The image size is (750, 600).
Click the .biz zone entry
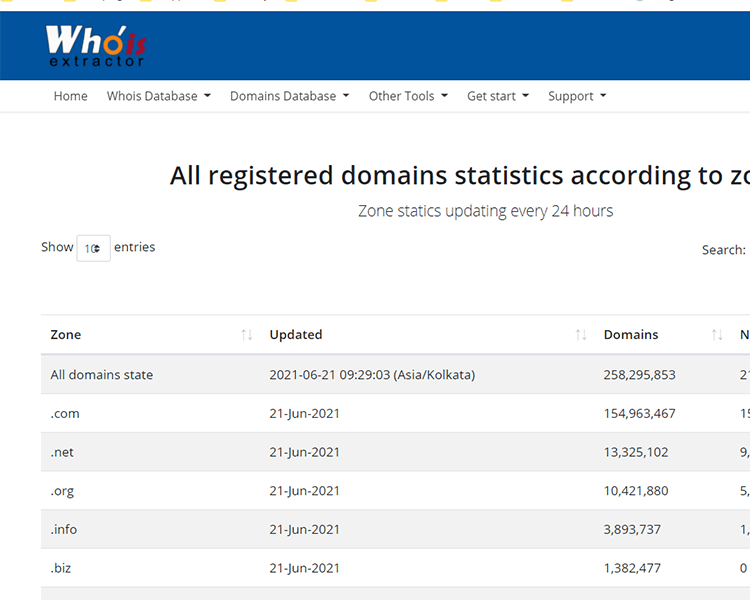(x=61, y=568)
